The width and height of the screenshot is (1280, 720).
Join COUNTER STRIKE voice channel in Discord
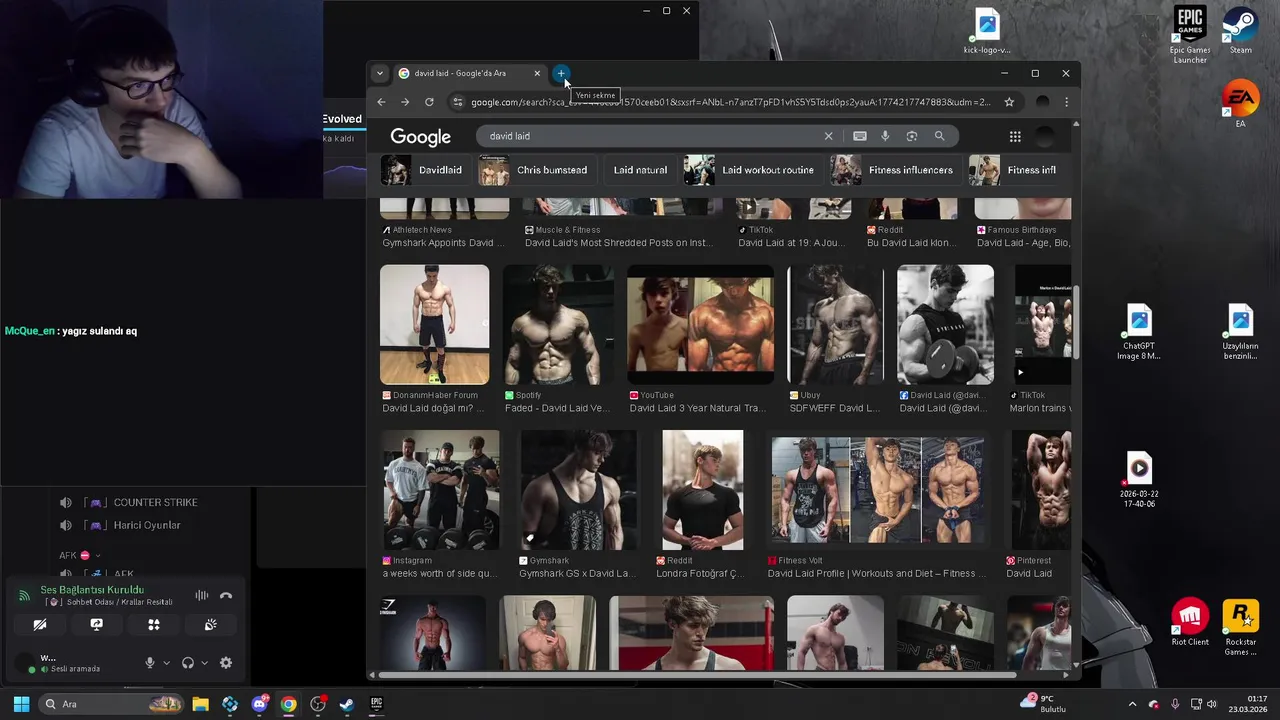point(155,502)
